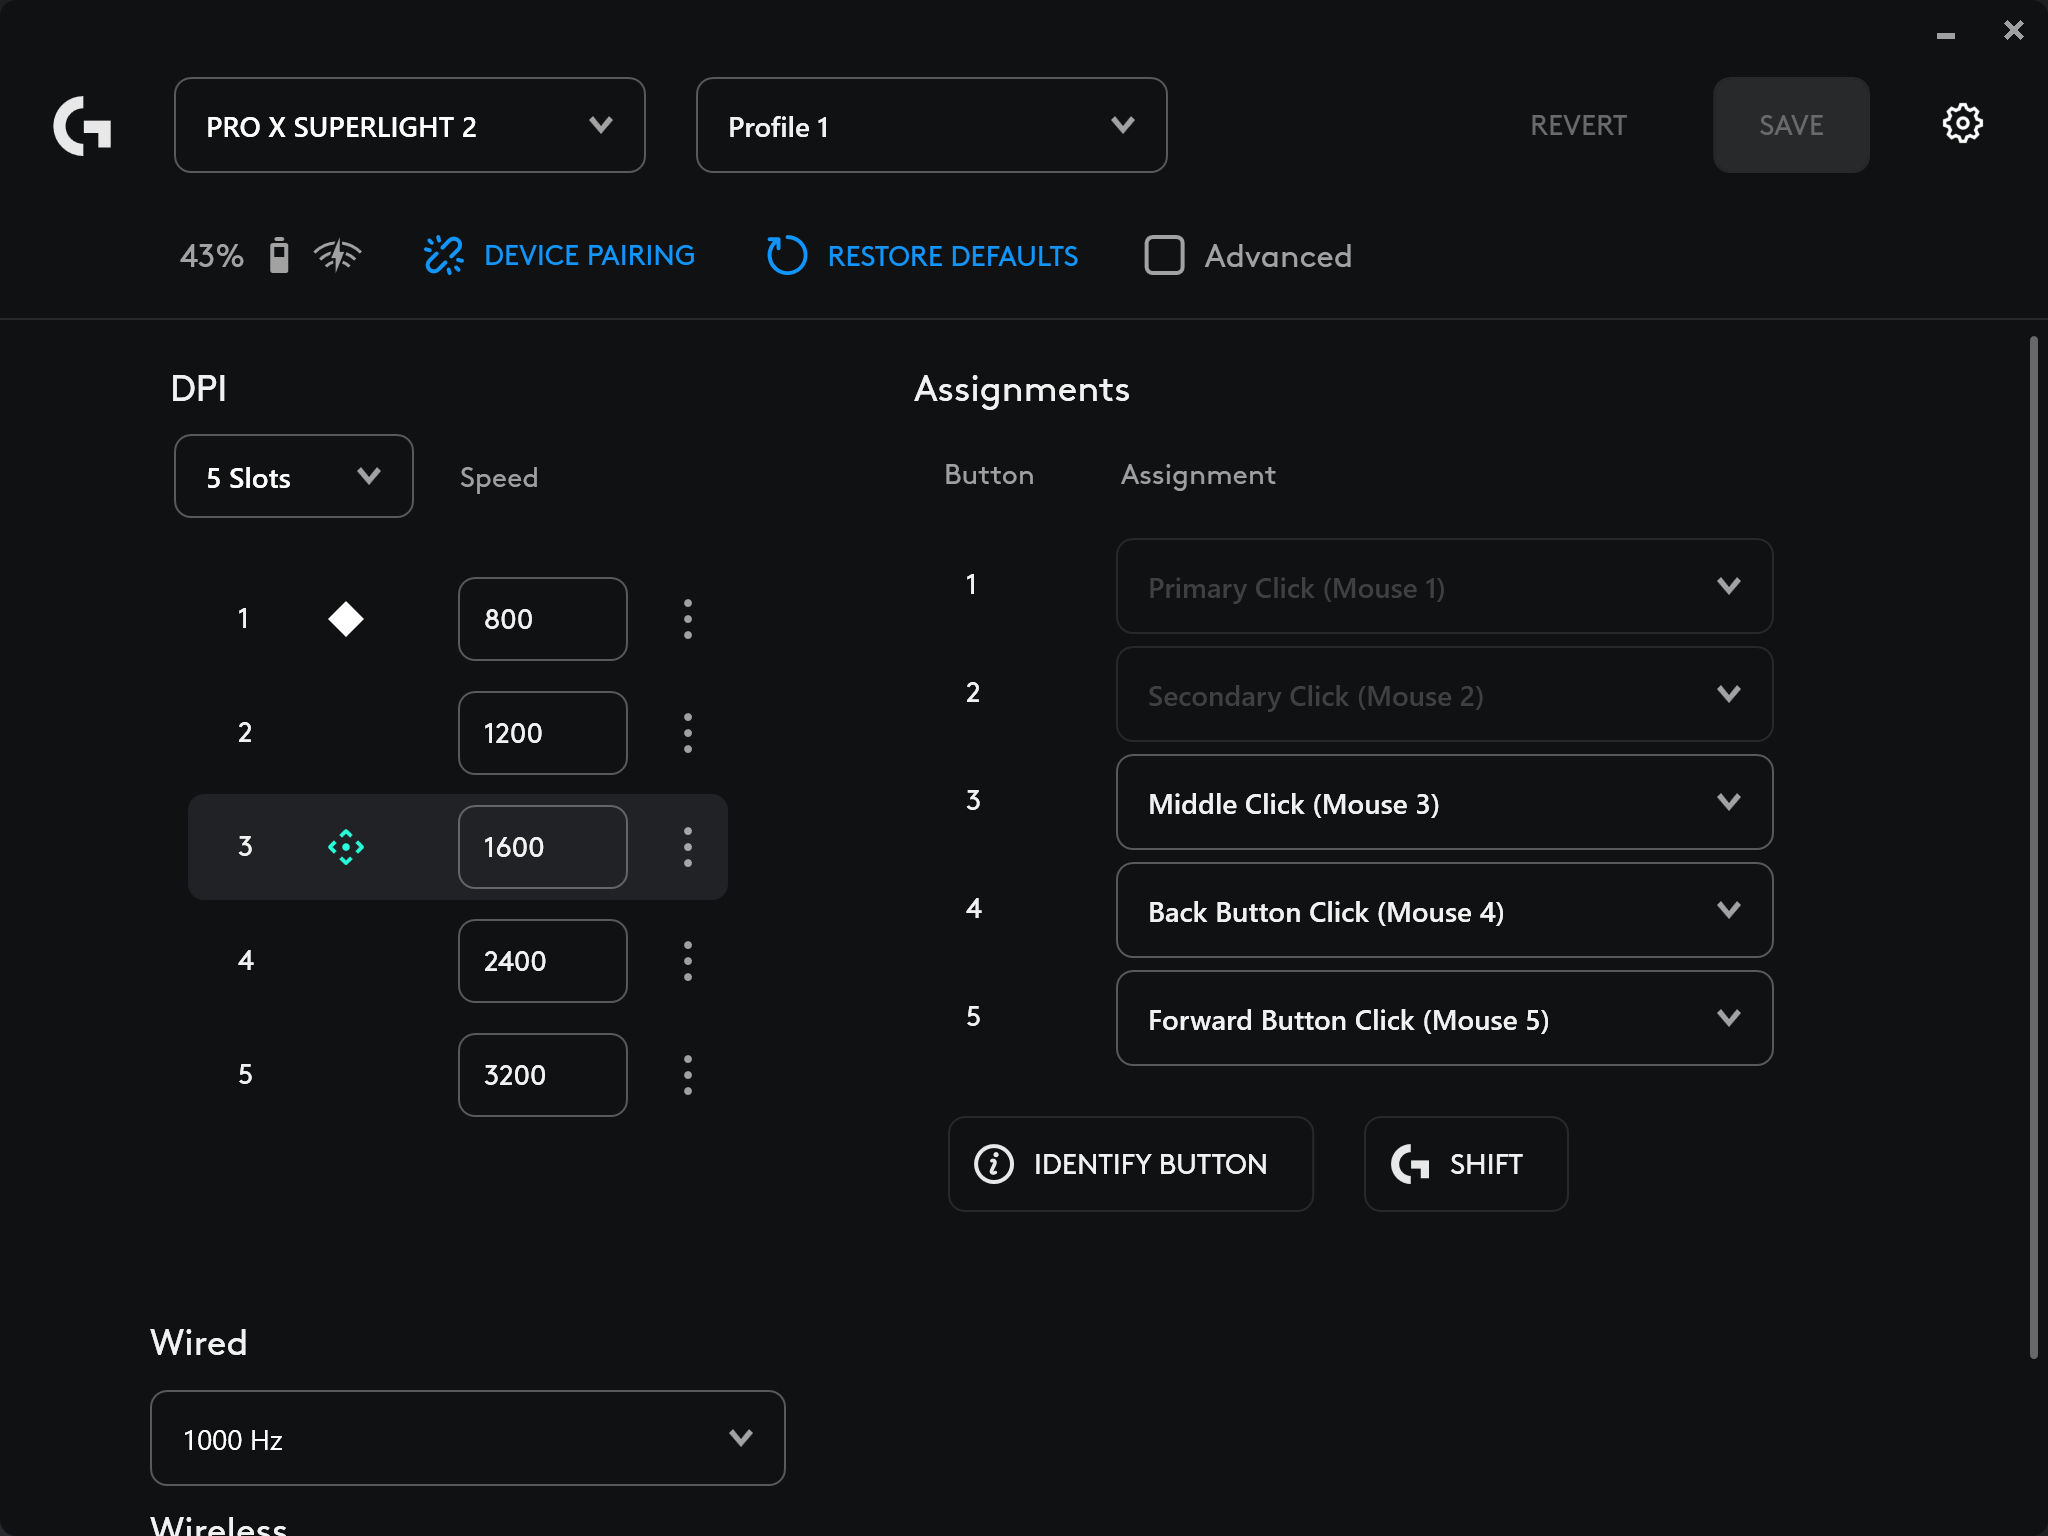Click the Logitech G logo
2048x1536 pixels.
point(82,126)
